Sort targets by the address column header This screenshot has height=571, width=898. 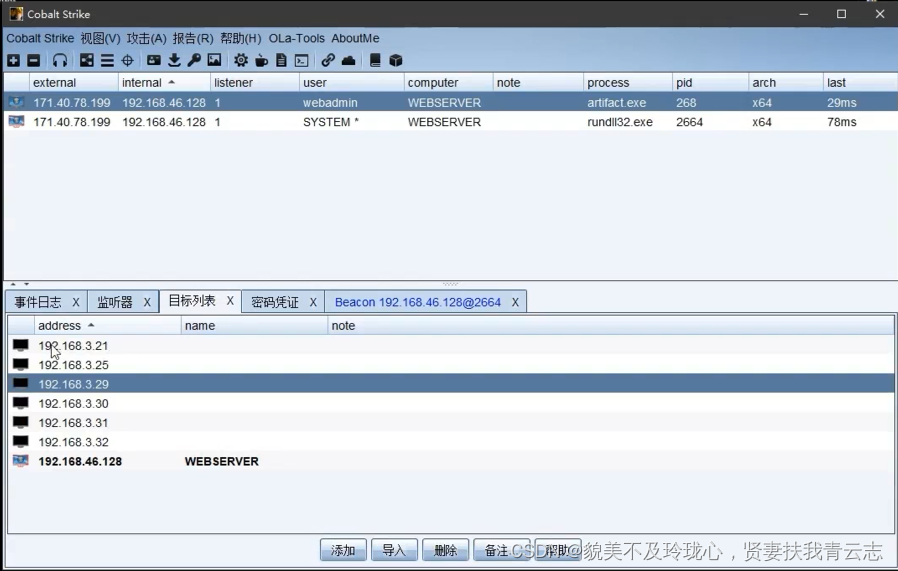click(108, 325)
